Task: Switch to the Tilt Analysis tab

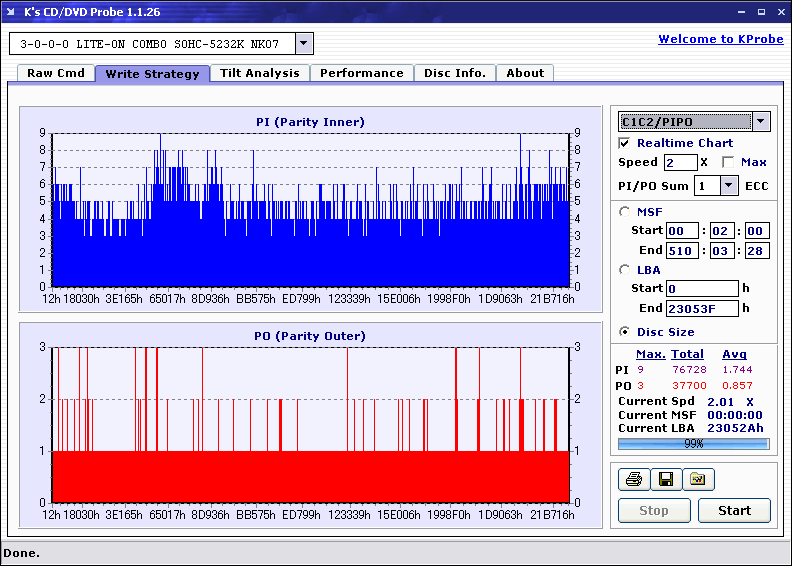Action: [259, 73]
